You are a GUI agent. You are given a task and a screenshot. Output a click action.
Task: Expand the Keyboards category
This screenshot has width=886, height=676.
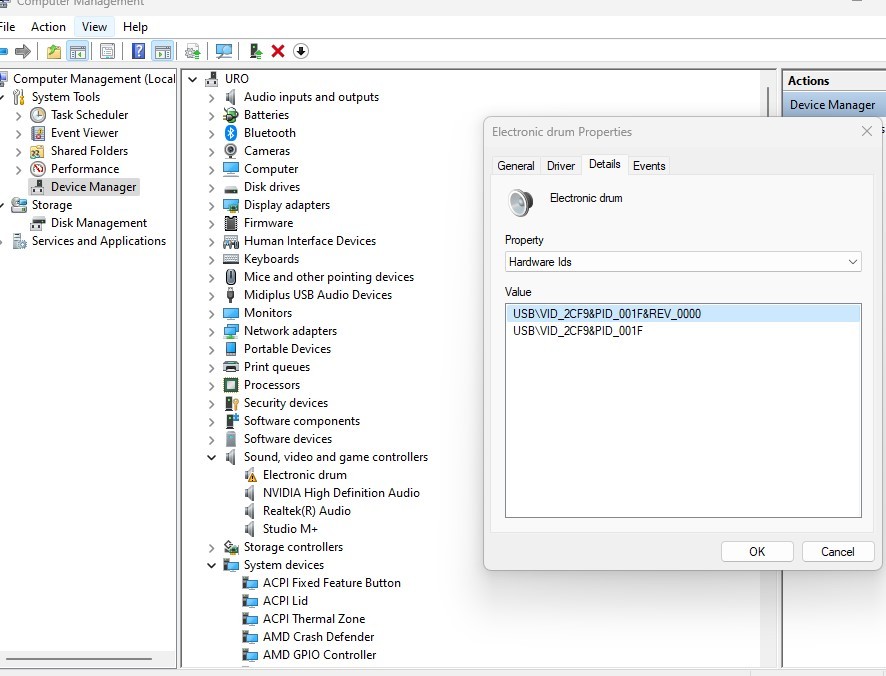click(x=211, y=260)
